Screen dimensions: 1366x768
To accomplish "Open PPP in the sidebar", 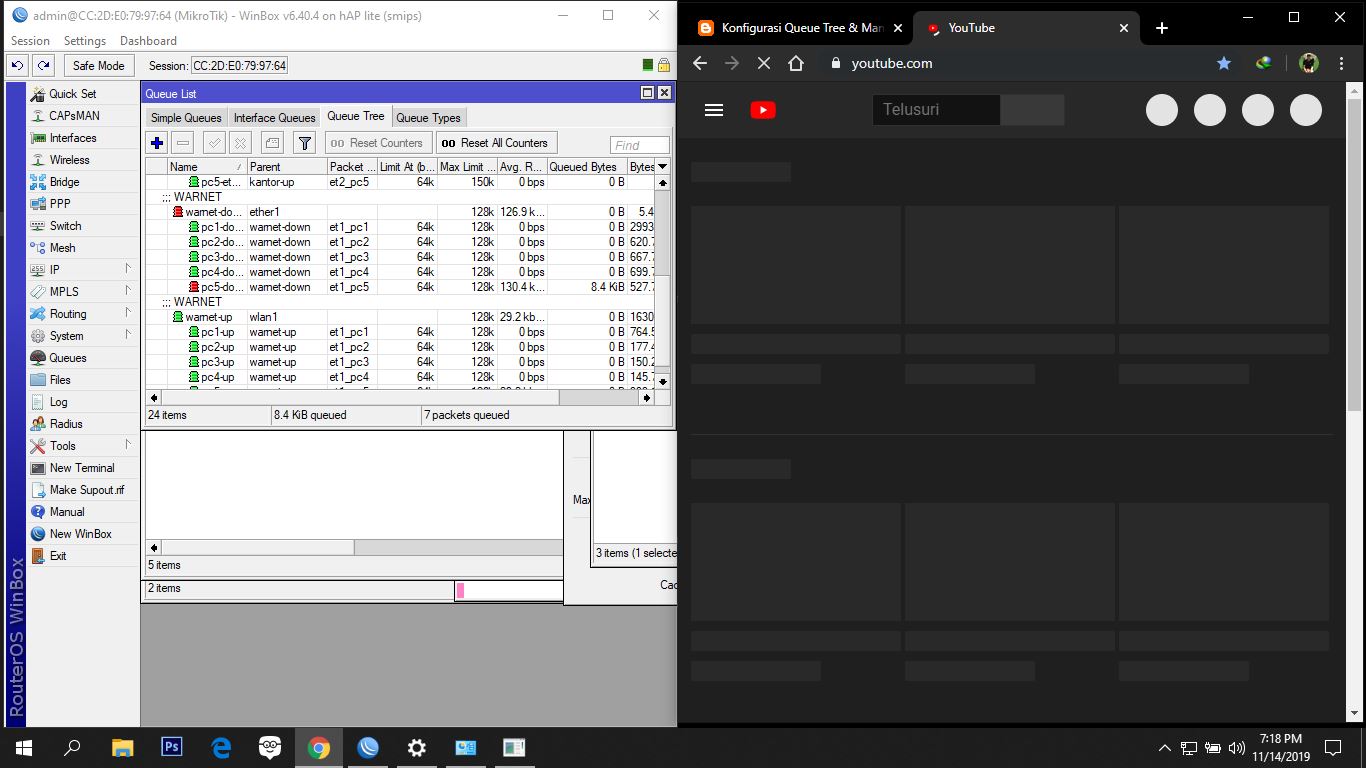I will tap(60, 204).
